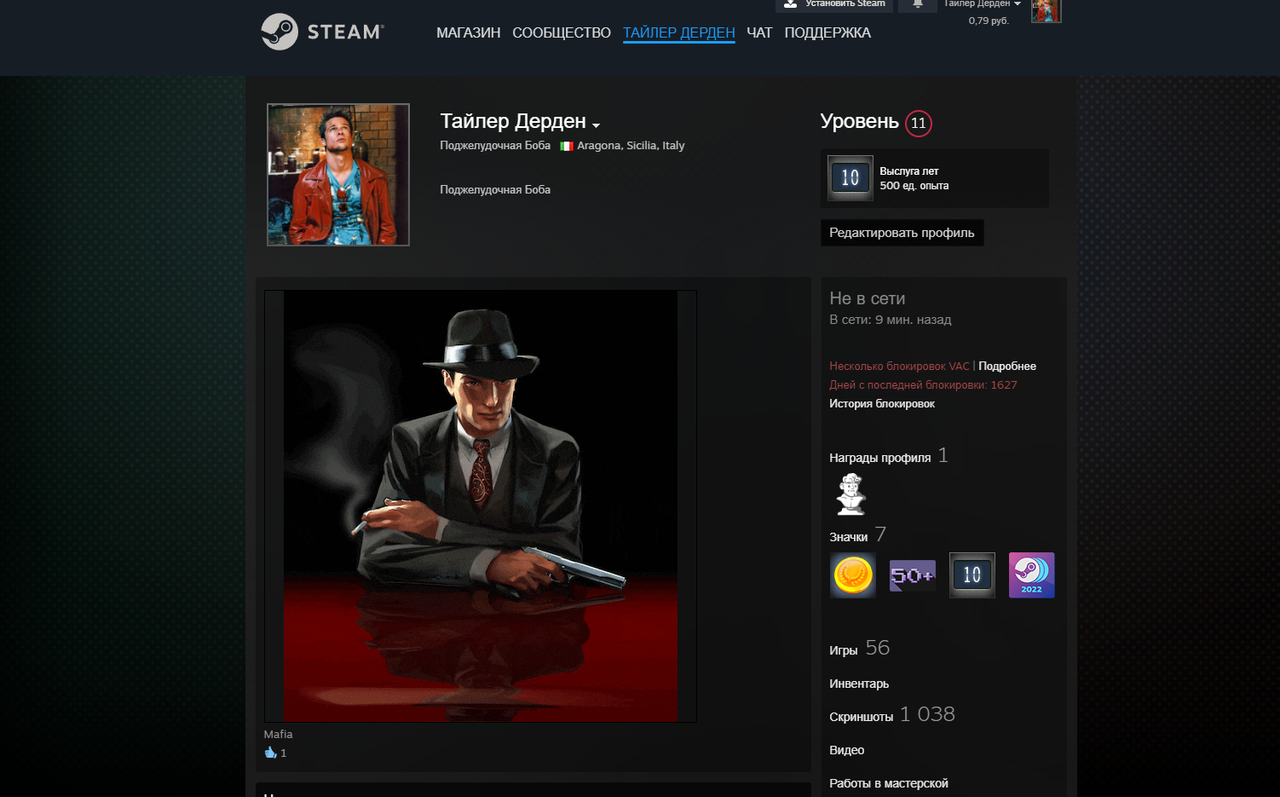Open the Игры 56 link
This screenshot has width=1280, height=797.
coord(859,649)
